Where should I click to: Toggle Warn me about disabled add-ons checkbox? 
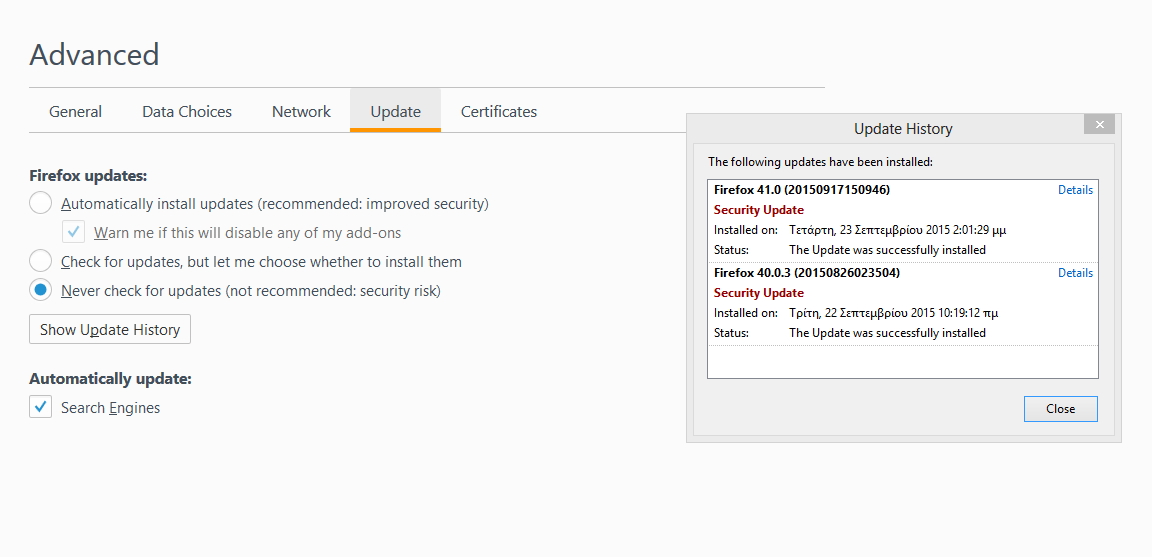tap(73, 232)
